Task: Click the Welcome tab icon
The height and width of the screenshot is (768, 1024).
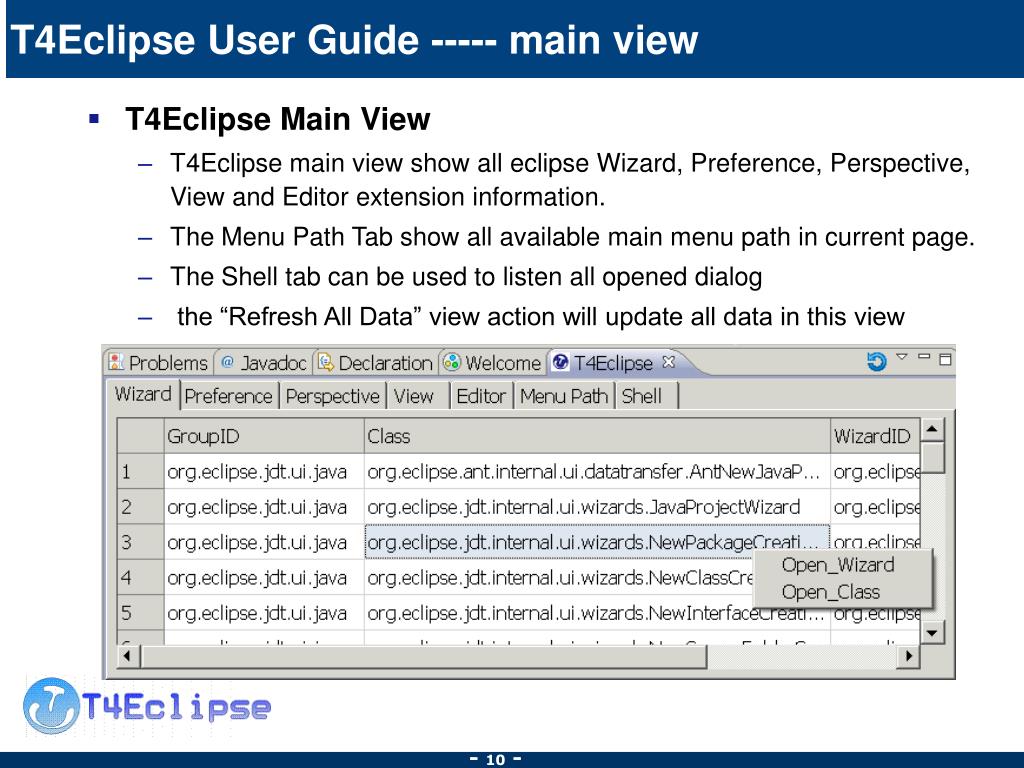Action: 452,362
